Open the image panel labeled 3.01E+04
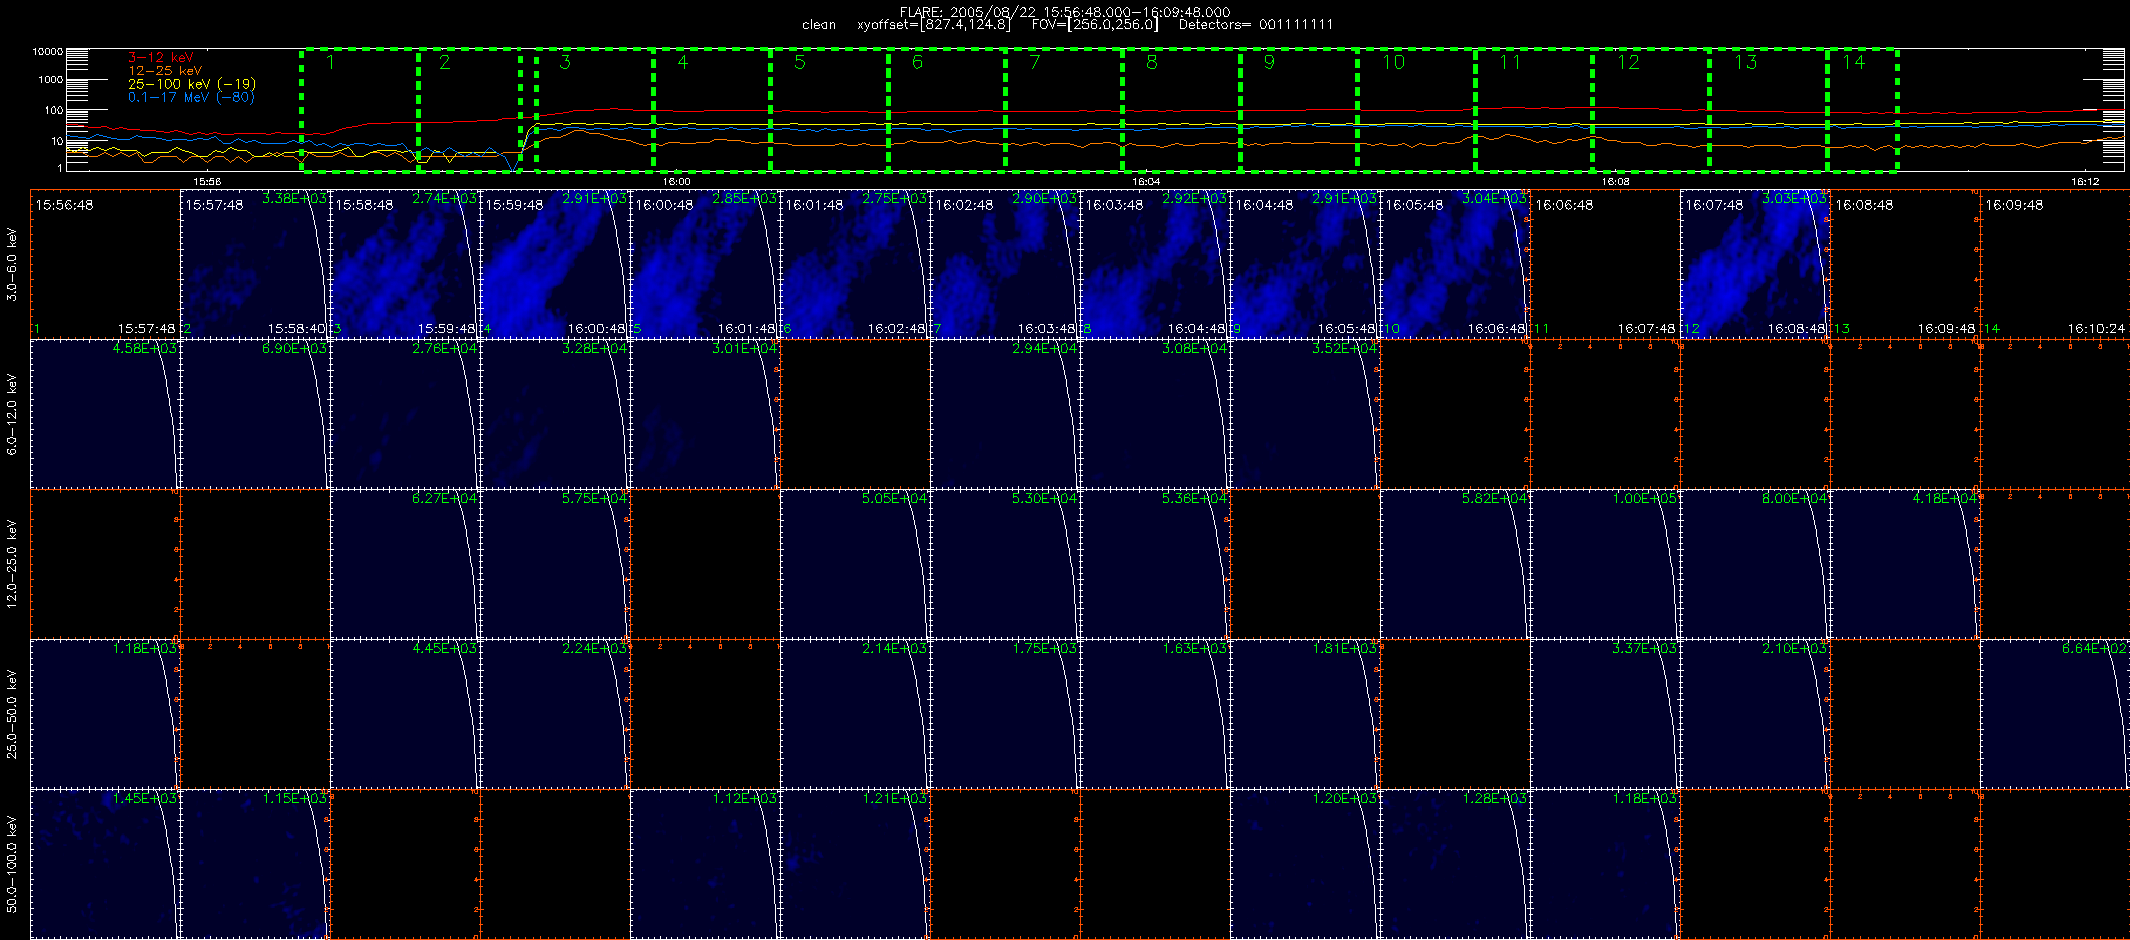This screenshot has width=2130, height=940. [x=705, y=414]
